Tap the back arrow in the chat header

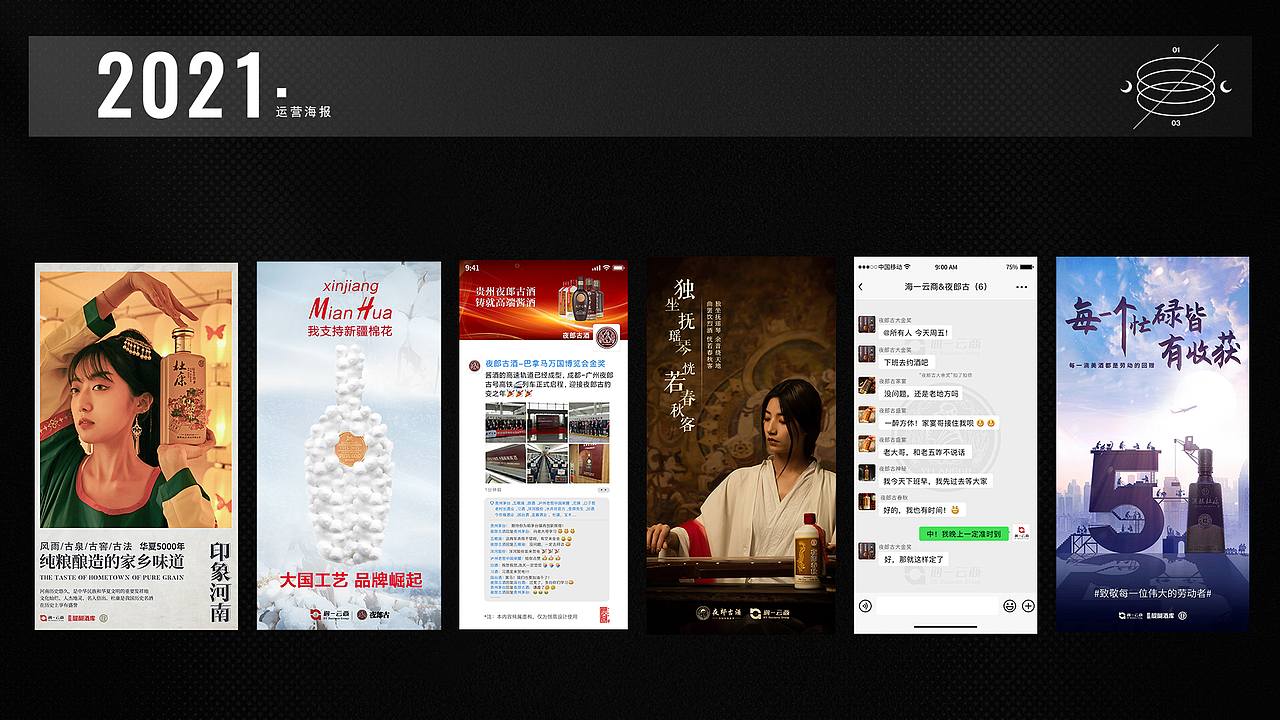pos(861,287)
